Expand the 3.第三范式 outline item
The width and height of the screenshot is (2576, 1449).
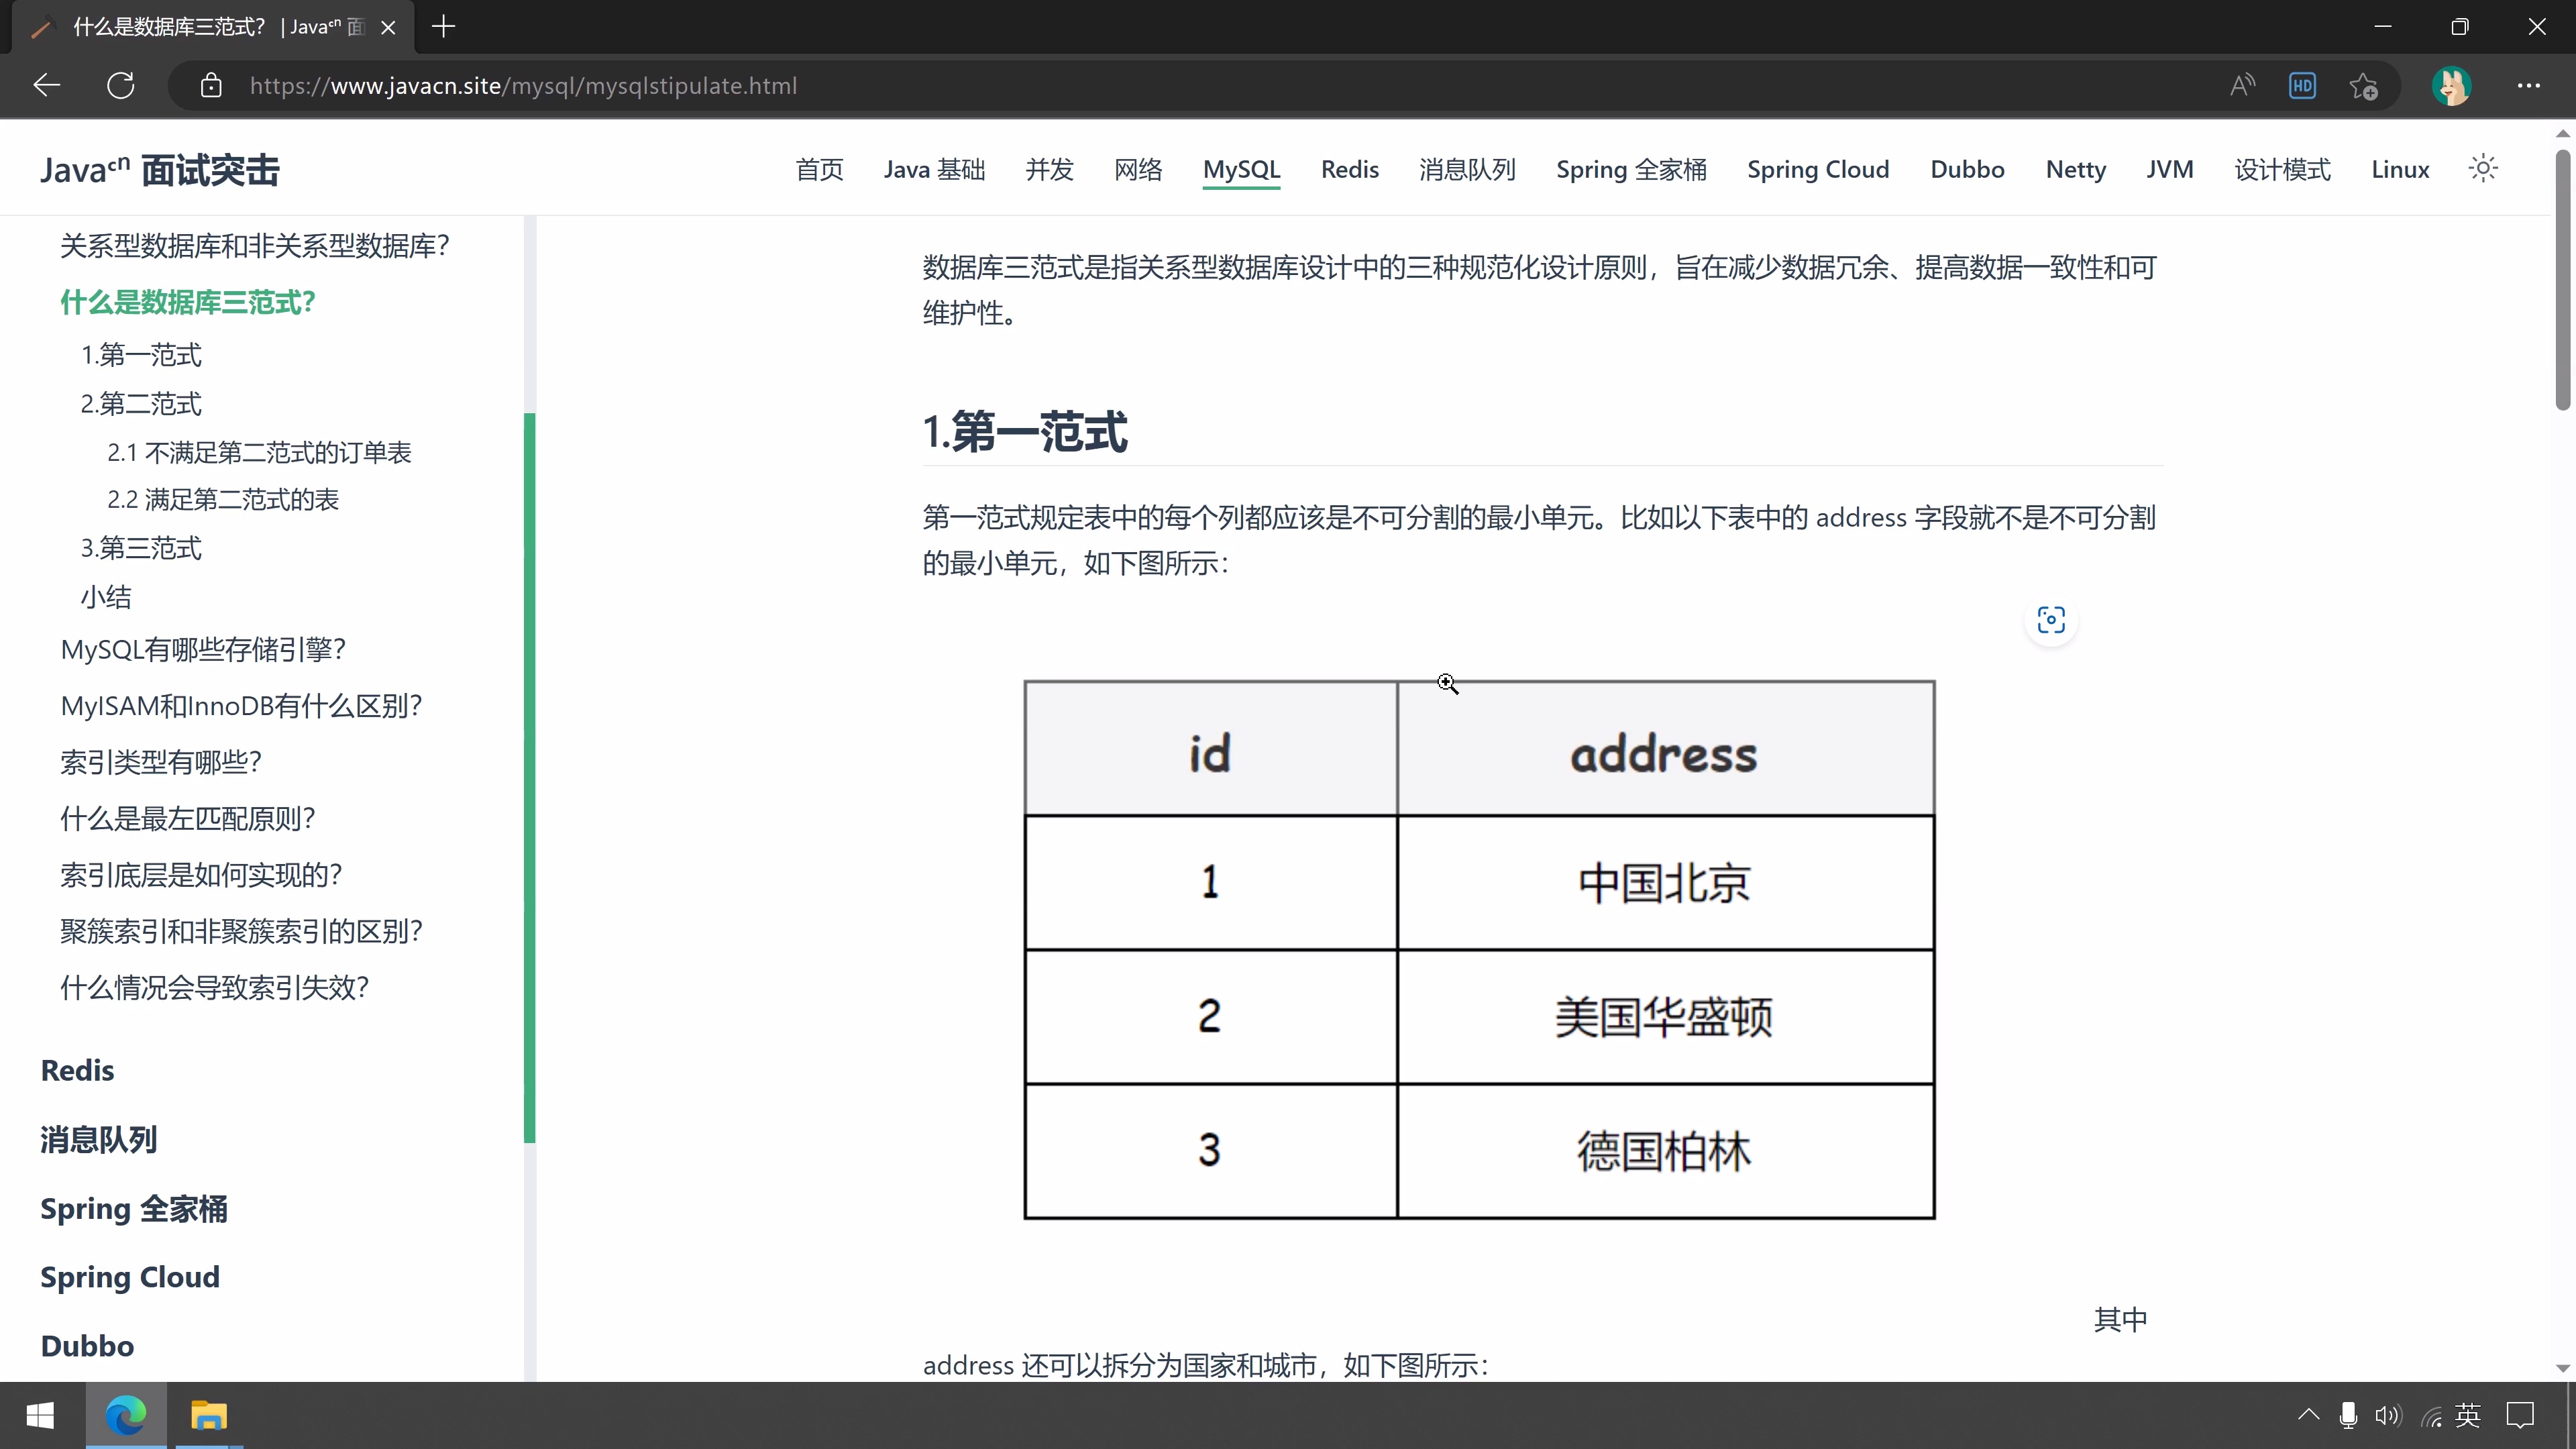(x=140, y=547)
